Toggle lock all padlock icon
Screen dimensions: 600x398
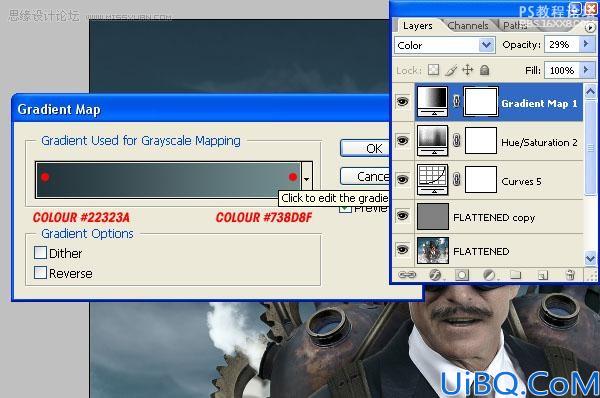(x=484, y=70)
